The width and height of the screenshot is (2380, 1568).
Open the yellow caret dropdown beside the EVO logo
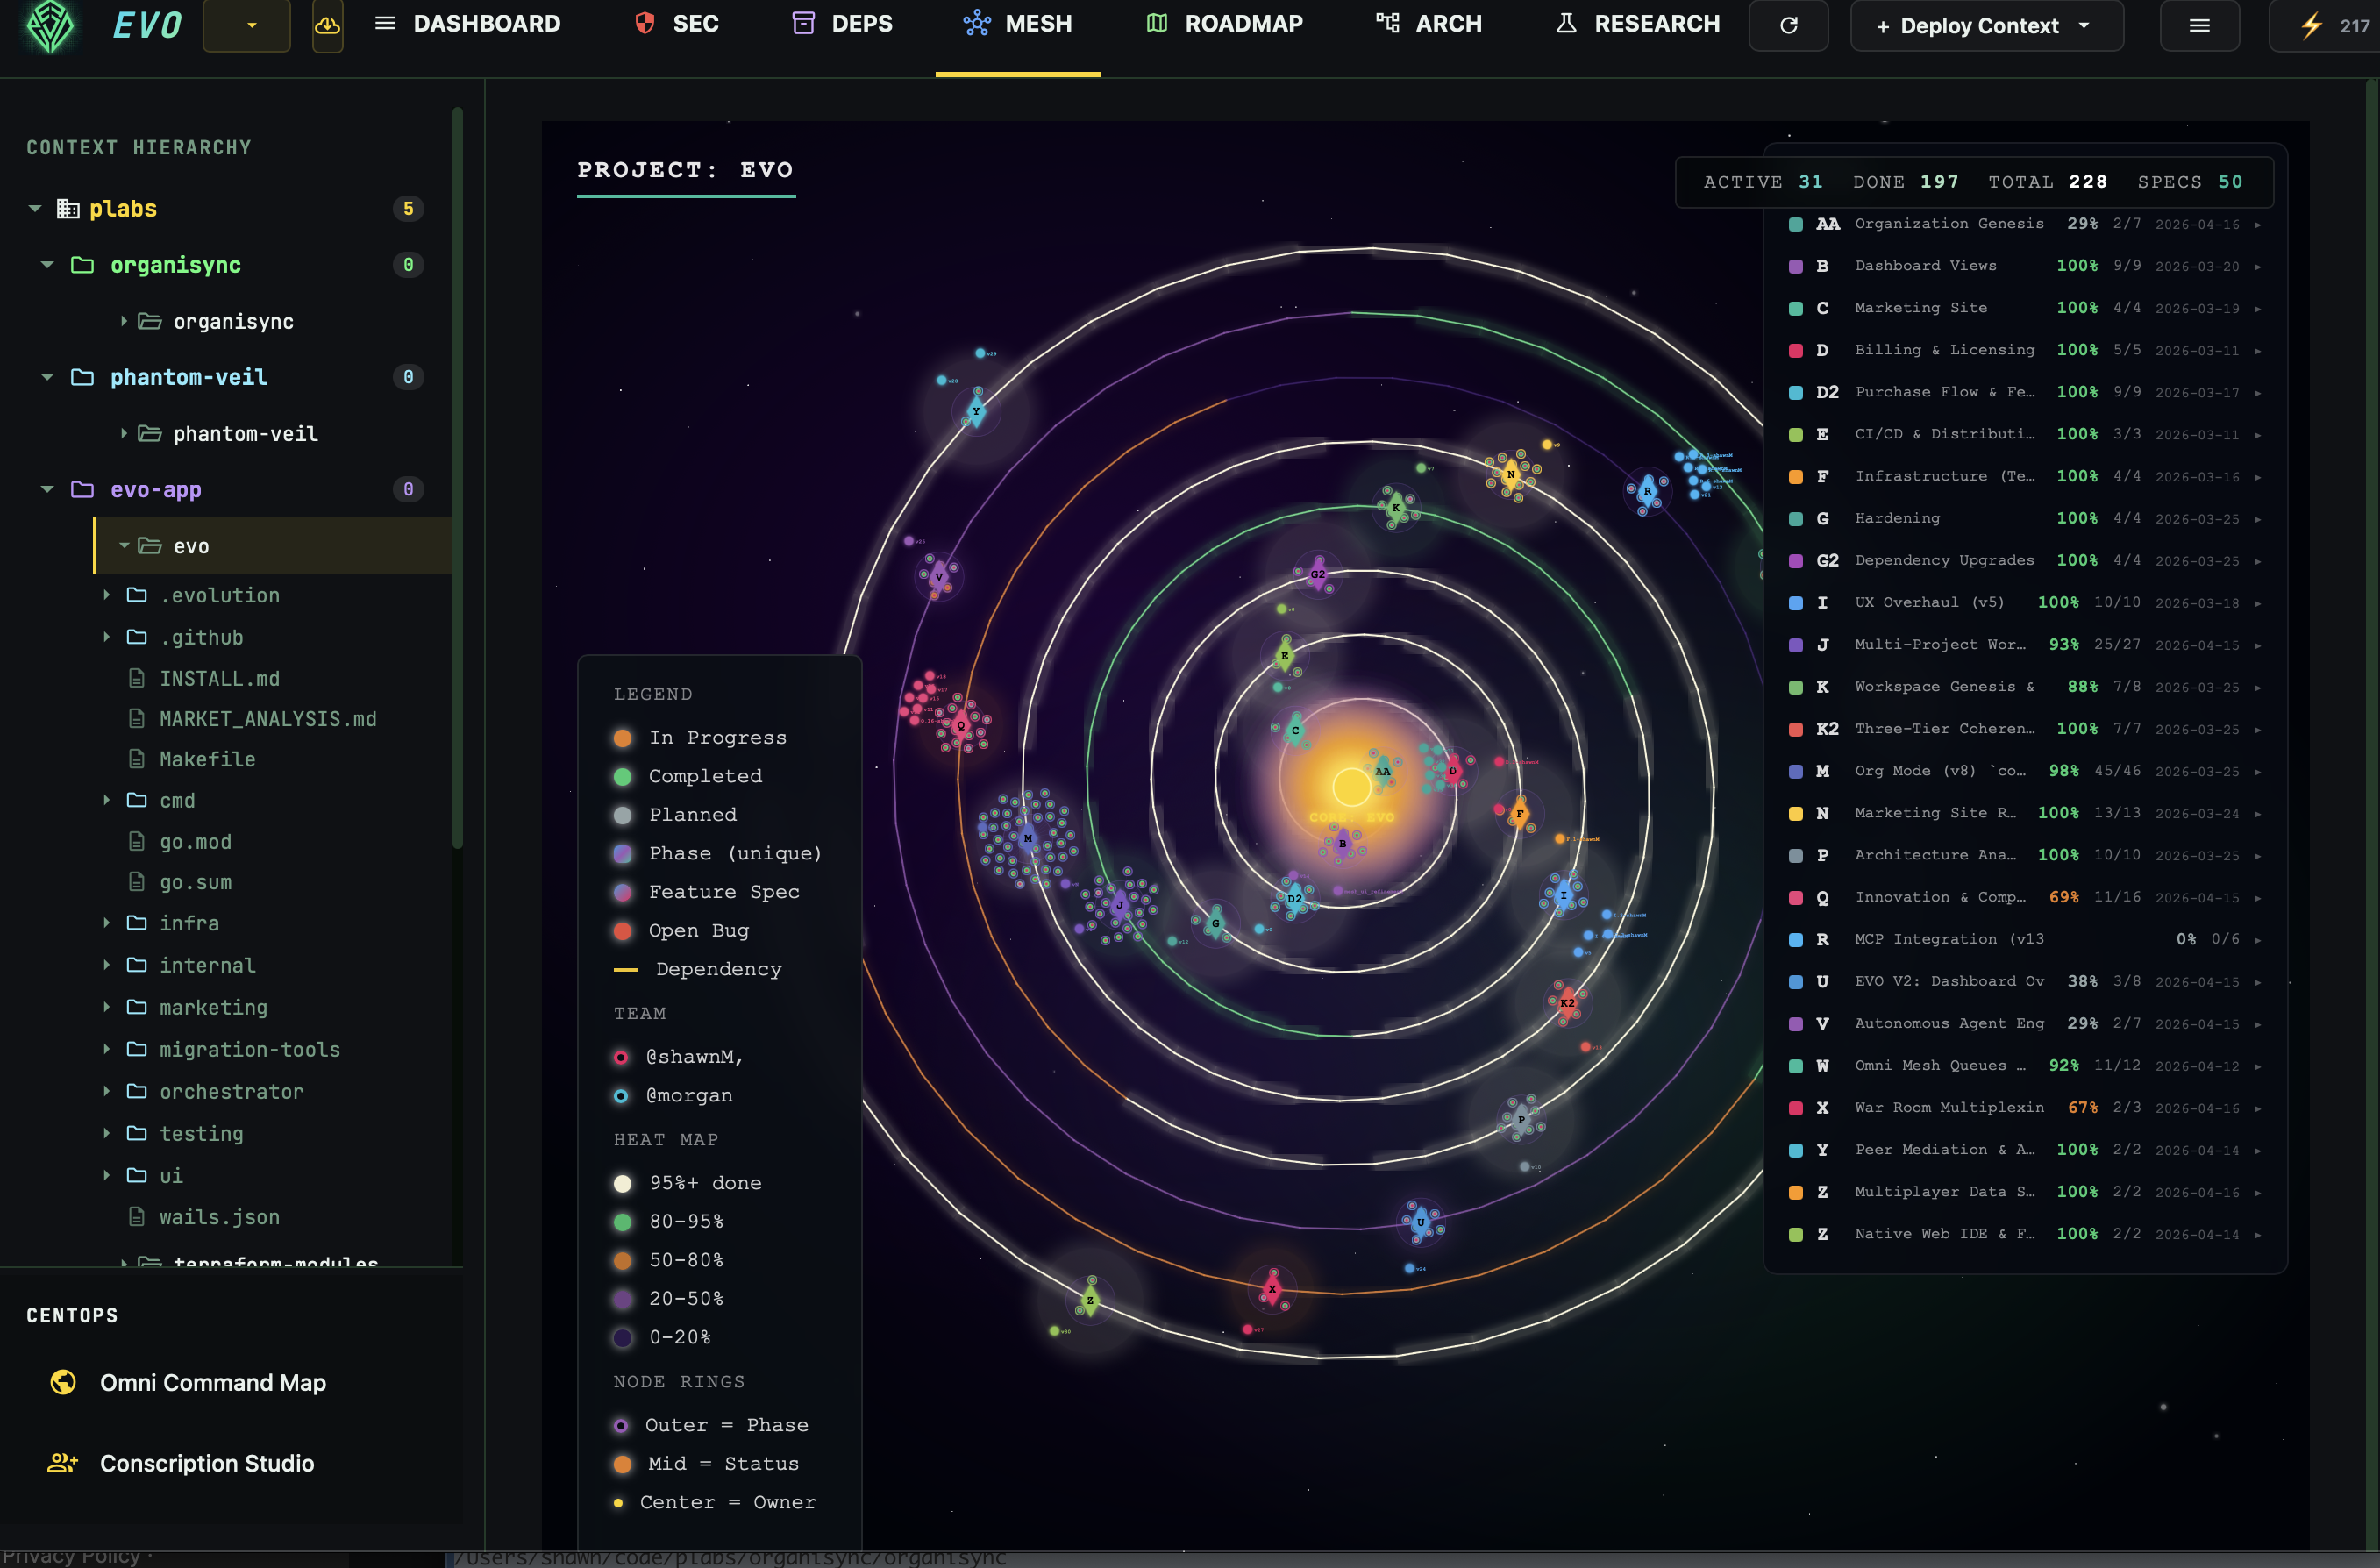(x=247, y=25)
